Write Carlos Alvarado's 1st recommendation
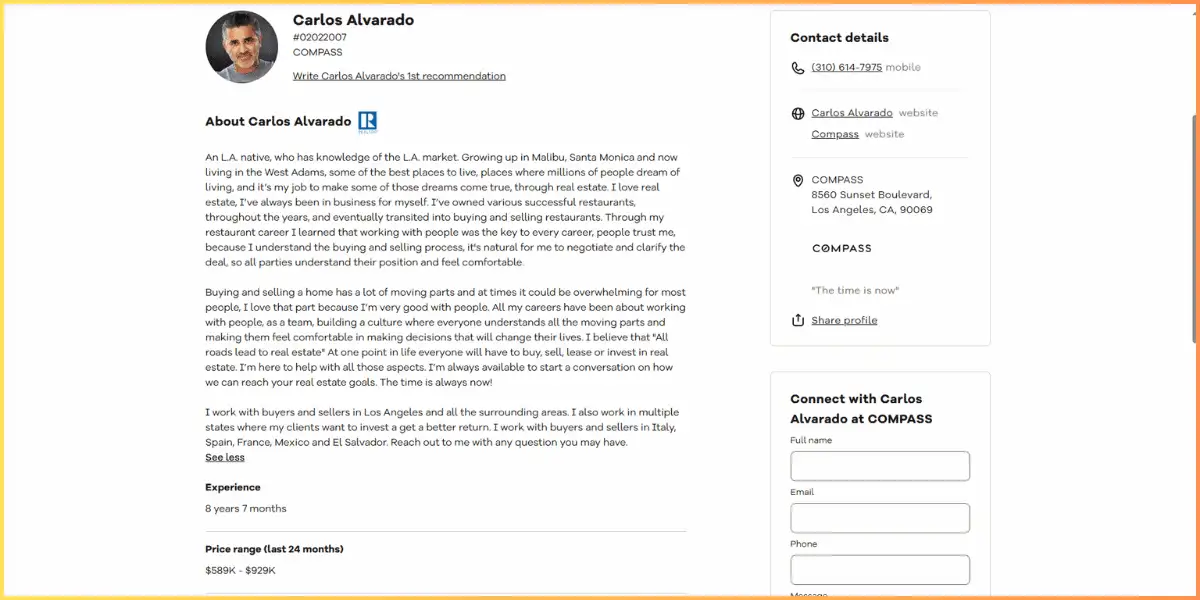This screenshot has width=1200, height=600. (x=399, y=76)
